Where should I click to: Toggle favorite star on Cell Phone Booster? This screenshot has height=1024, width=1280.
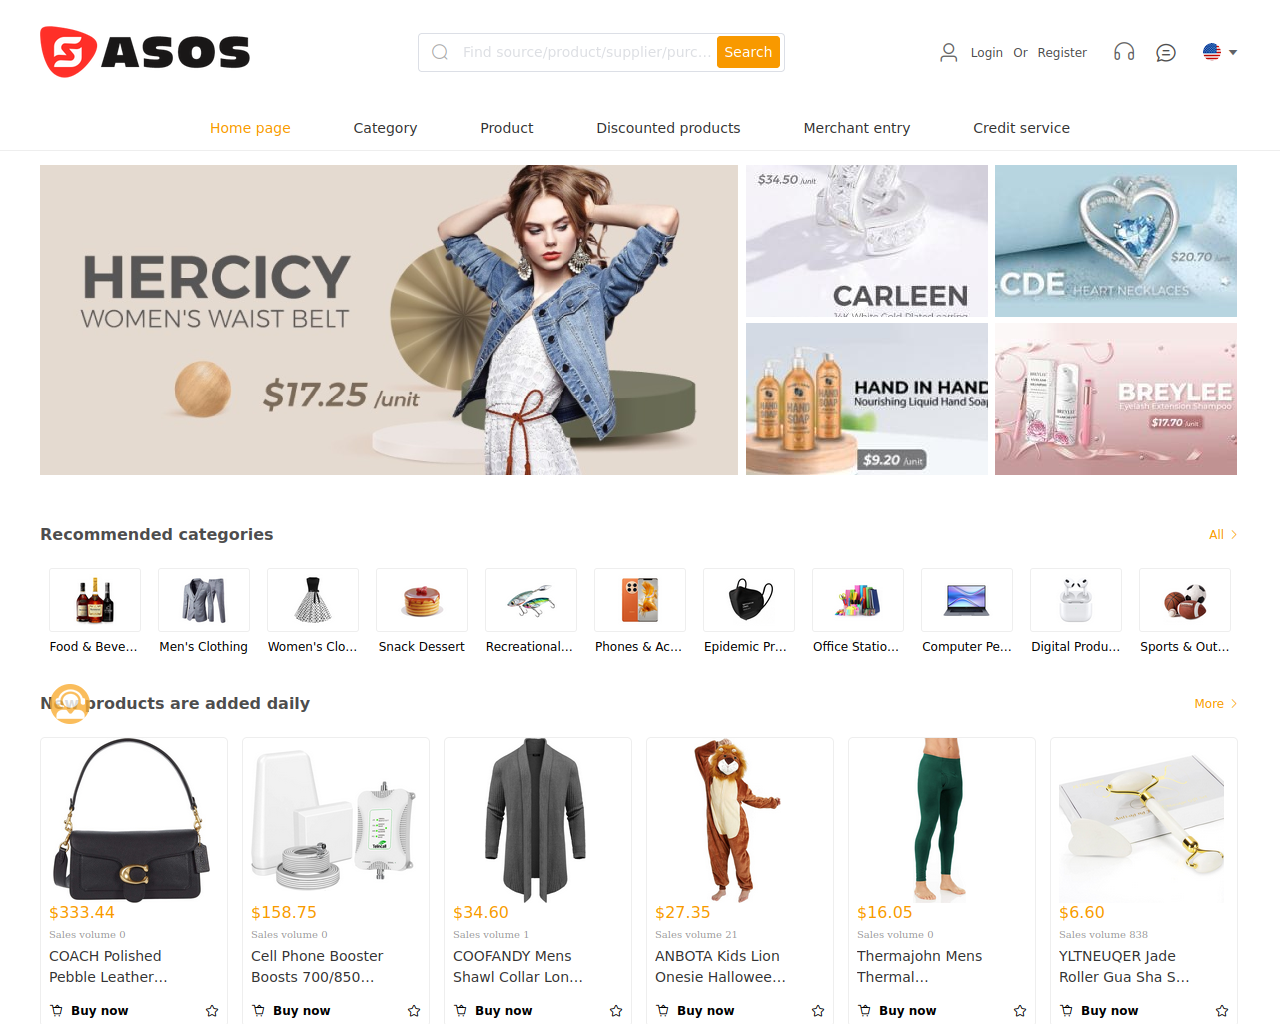(414, 1011)
